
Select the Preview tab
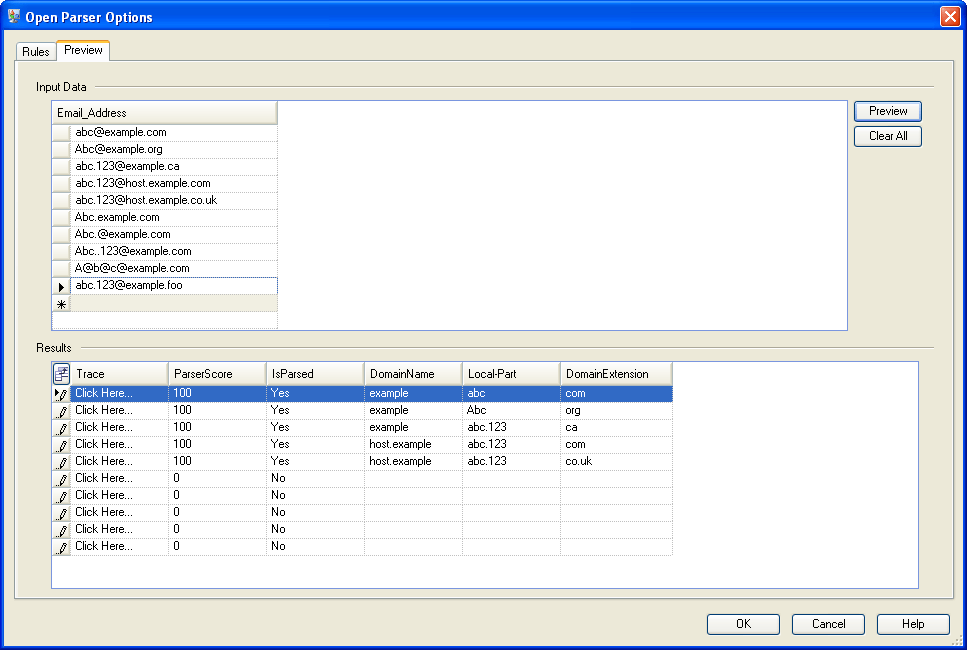[x=83, y=49]
